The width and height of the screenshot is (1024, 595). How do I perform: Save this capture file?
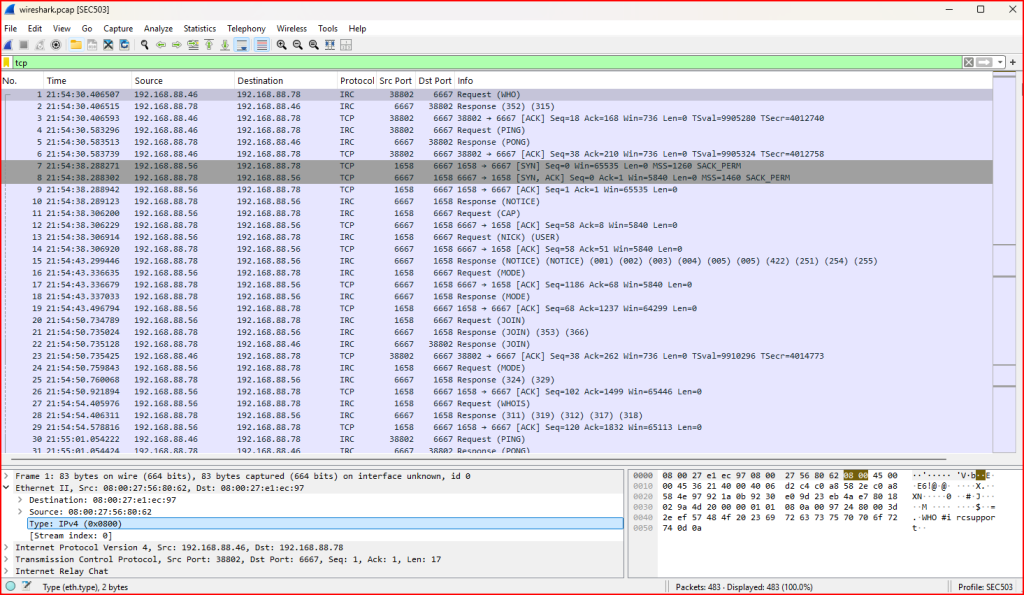point(92,45)
